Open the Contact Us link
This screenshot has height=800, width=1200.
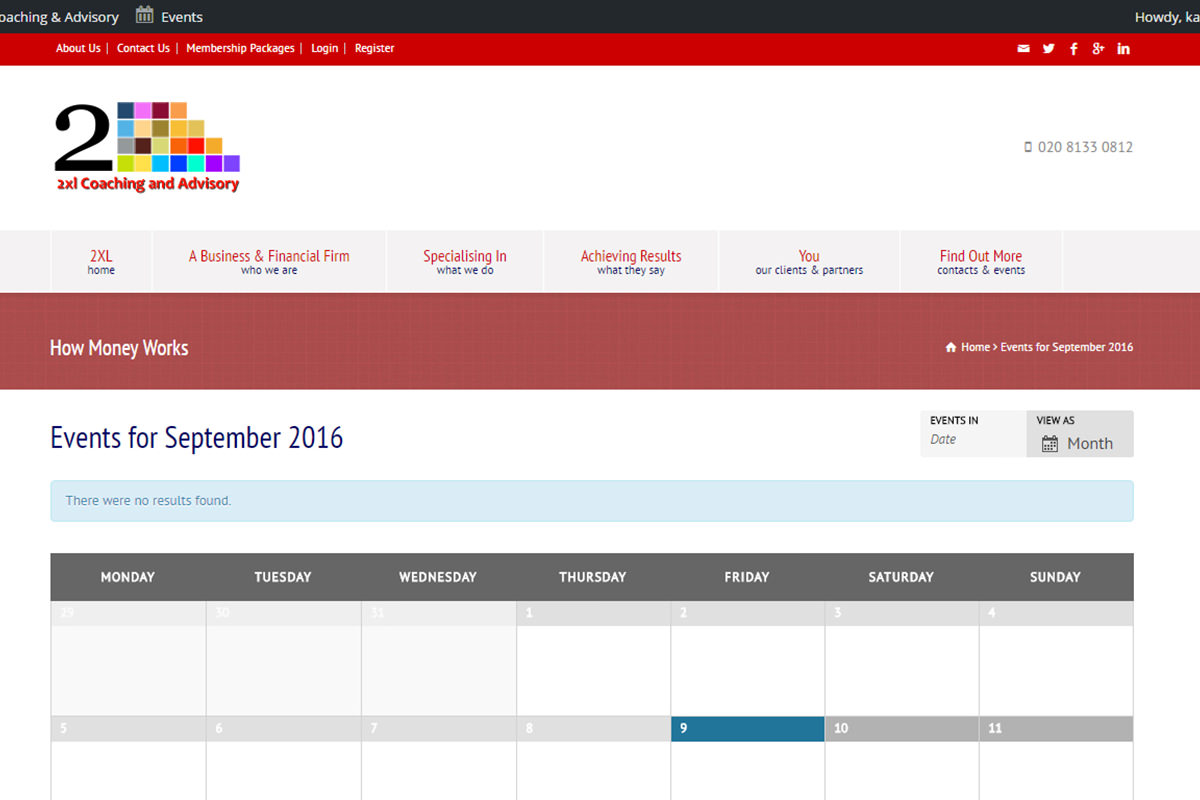[x=143, y=48]
